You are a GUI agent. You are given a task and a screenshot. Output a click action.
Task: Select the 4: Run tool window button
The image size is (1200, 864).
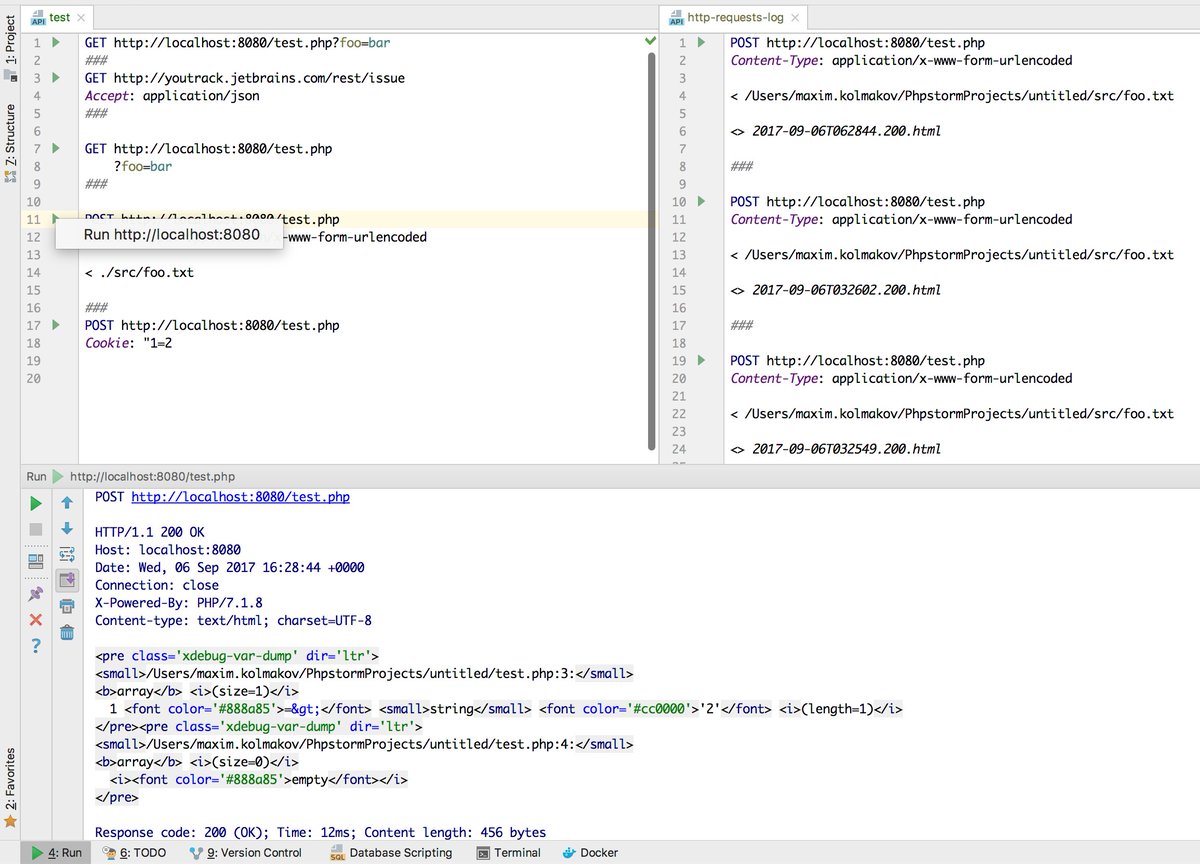[56, 853]
